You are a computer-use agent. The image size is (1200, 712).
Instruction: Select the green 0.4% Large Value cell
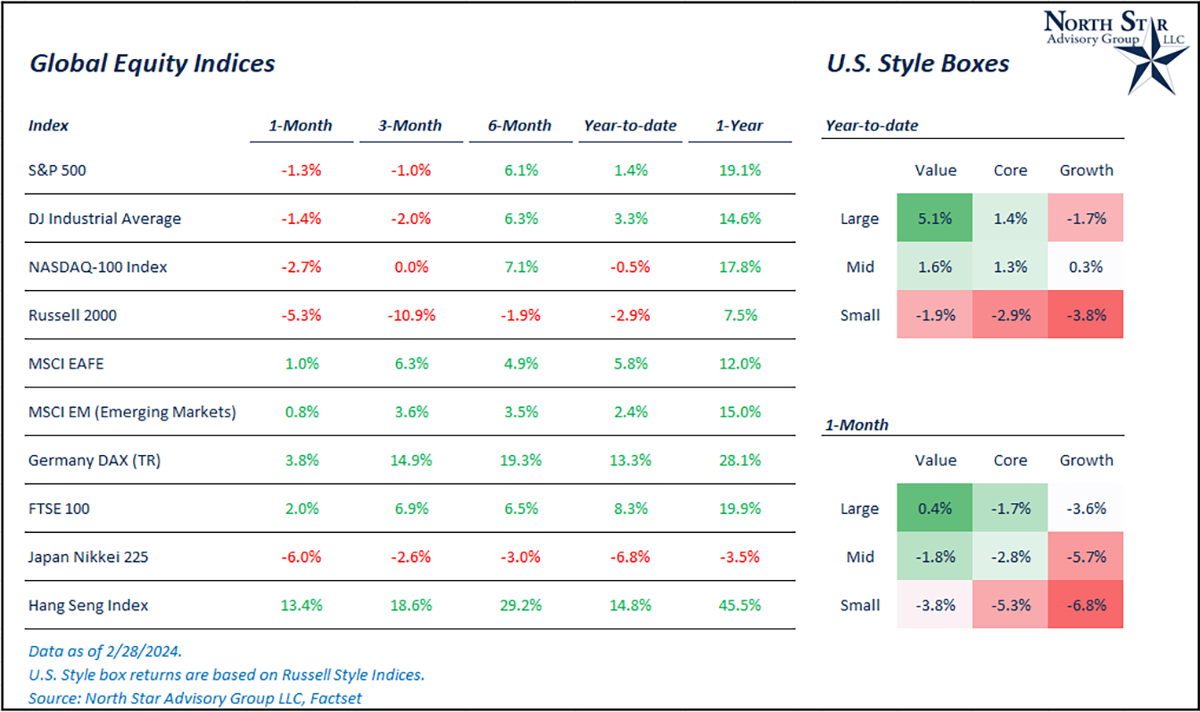point(935,509)
